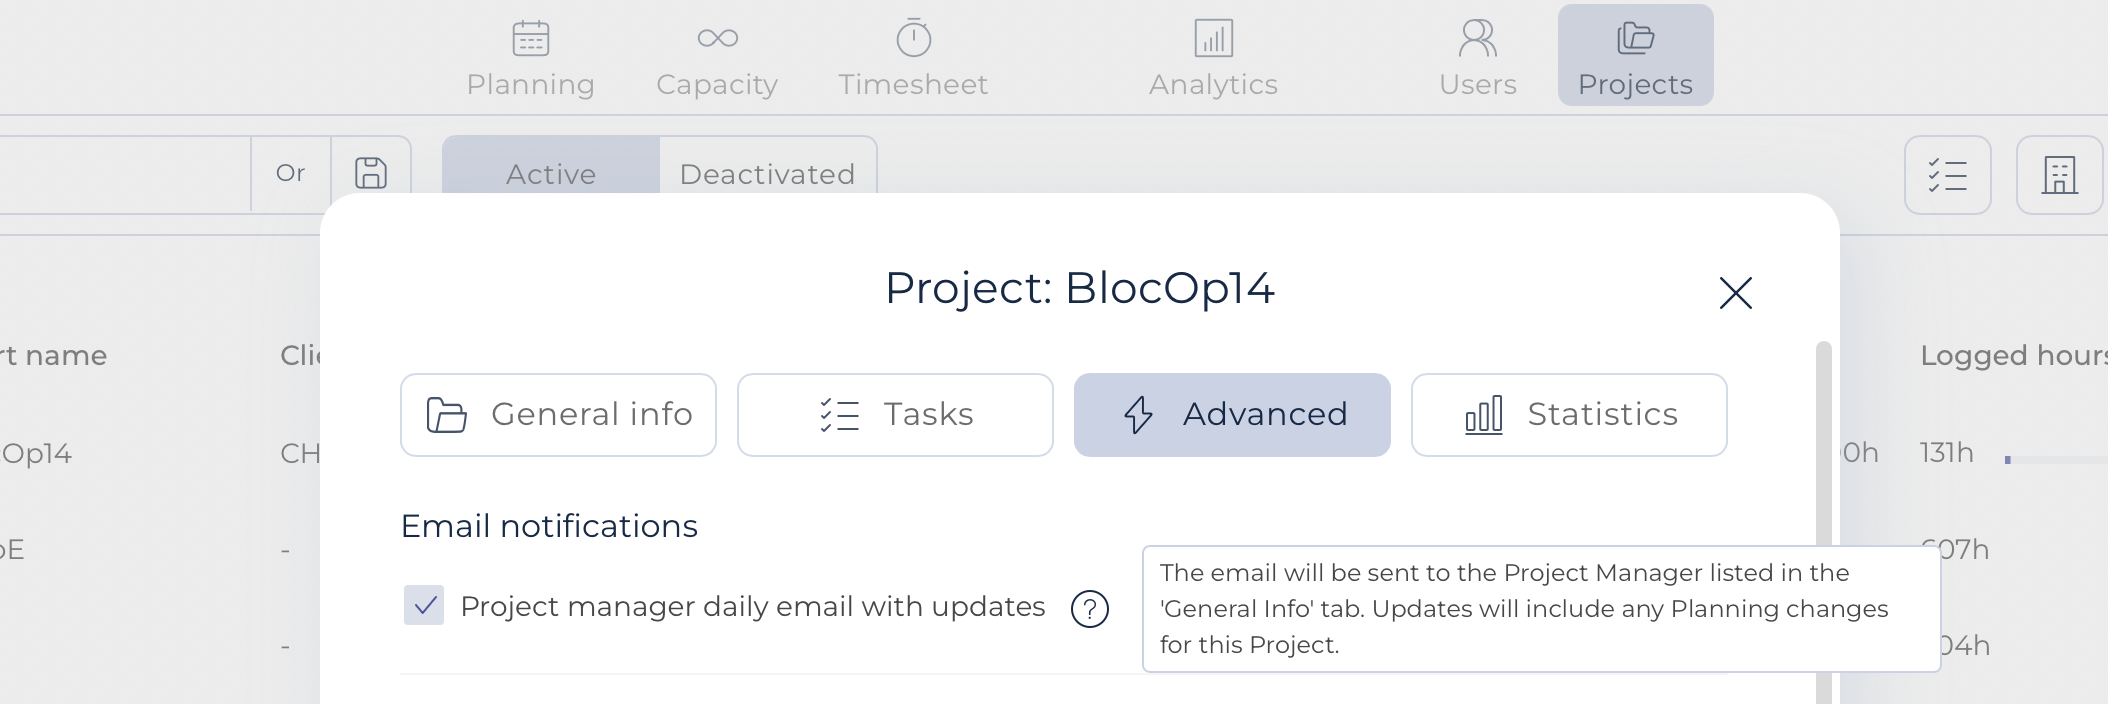Viewport: 2108px width, 704px height.
Task: Close the BlocOp14 project dialog
Action: [x=1735, y=293]
